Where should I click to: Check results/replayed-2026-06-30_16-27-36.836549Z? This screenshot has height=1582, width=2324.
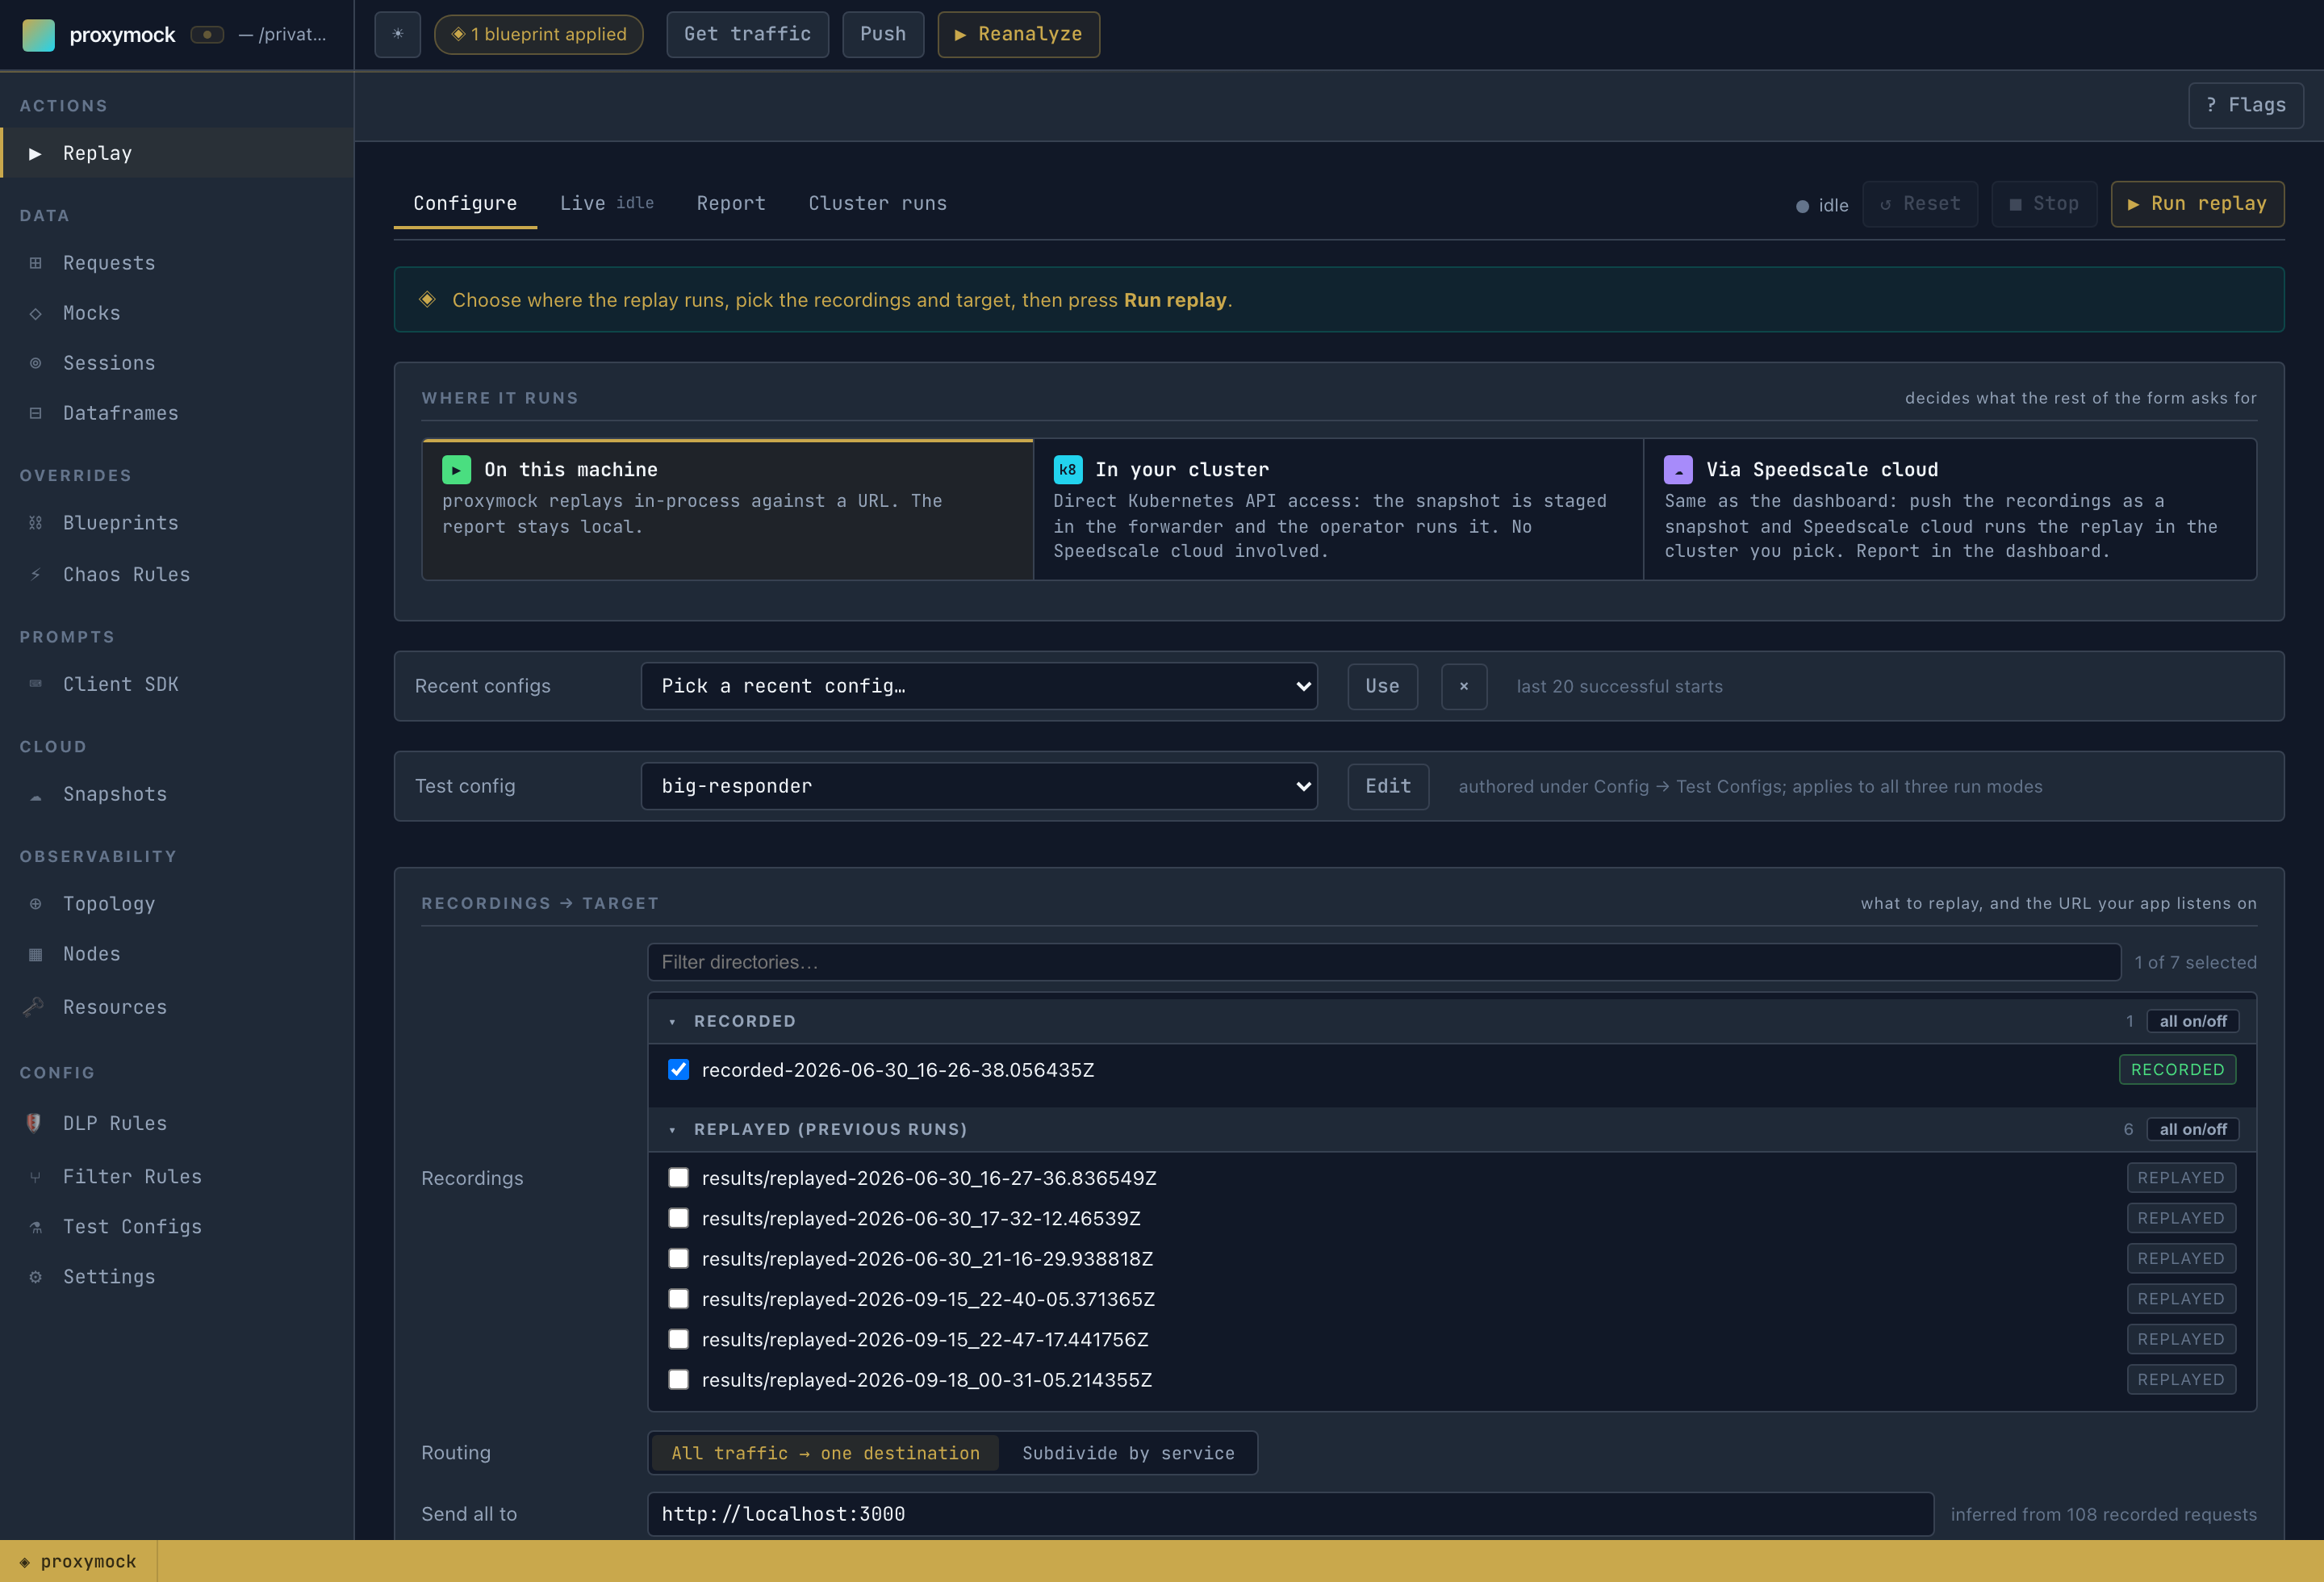tap(679, 1178)
